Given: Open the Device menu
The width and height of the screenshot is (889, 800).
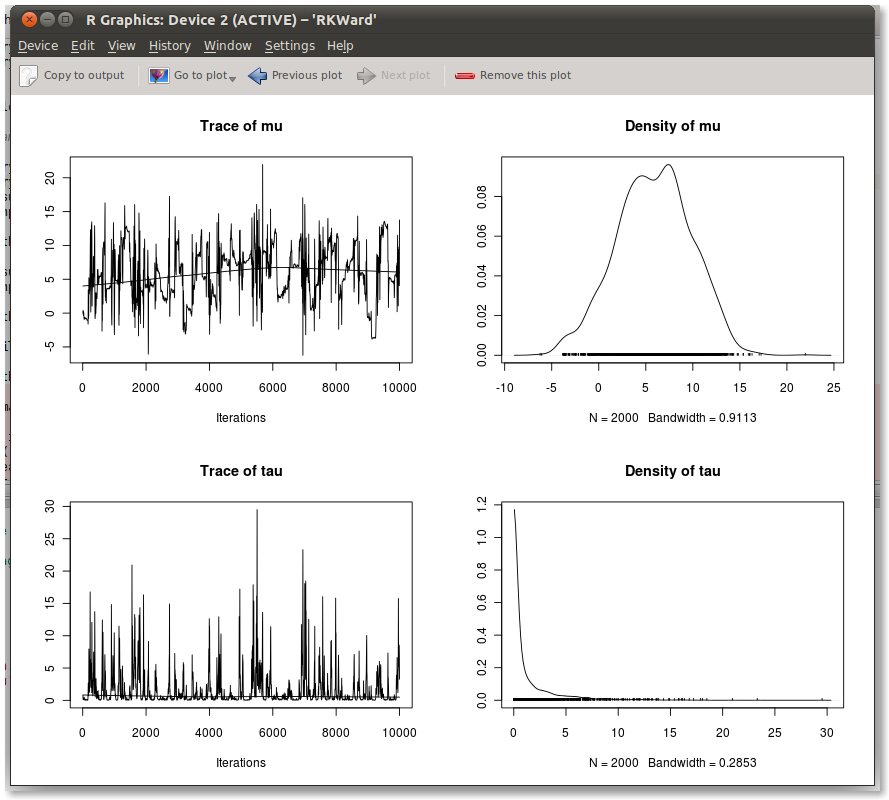Looking at the screenshot, I should point(38,46).
